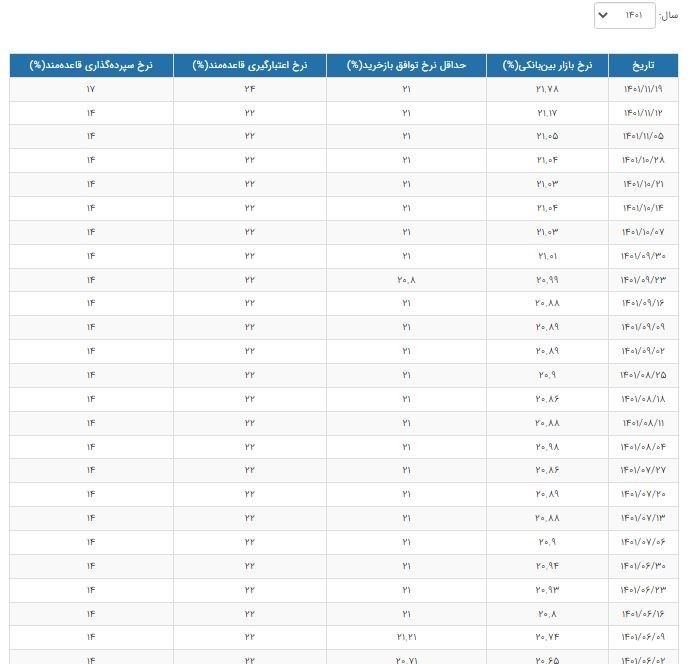Image resolution: width=695 pixels, height=664 pixels.
Task: Select the date cell 1401/08/25
Action: 643,374
